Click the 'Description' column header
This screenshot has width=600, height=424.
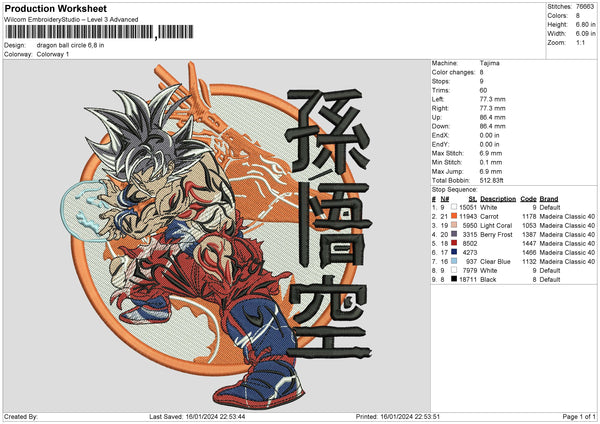(x=498, y=199)
